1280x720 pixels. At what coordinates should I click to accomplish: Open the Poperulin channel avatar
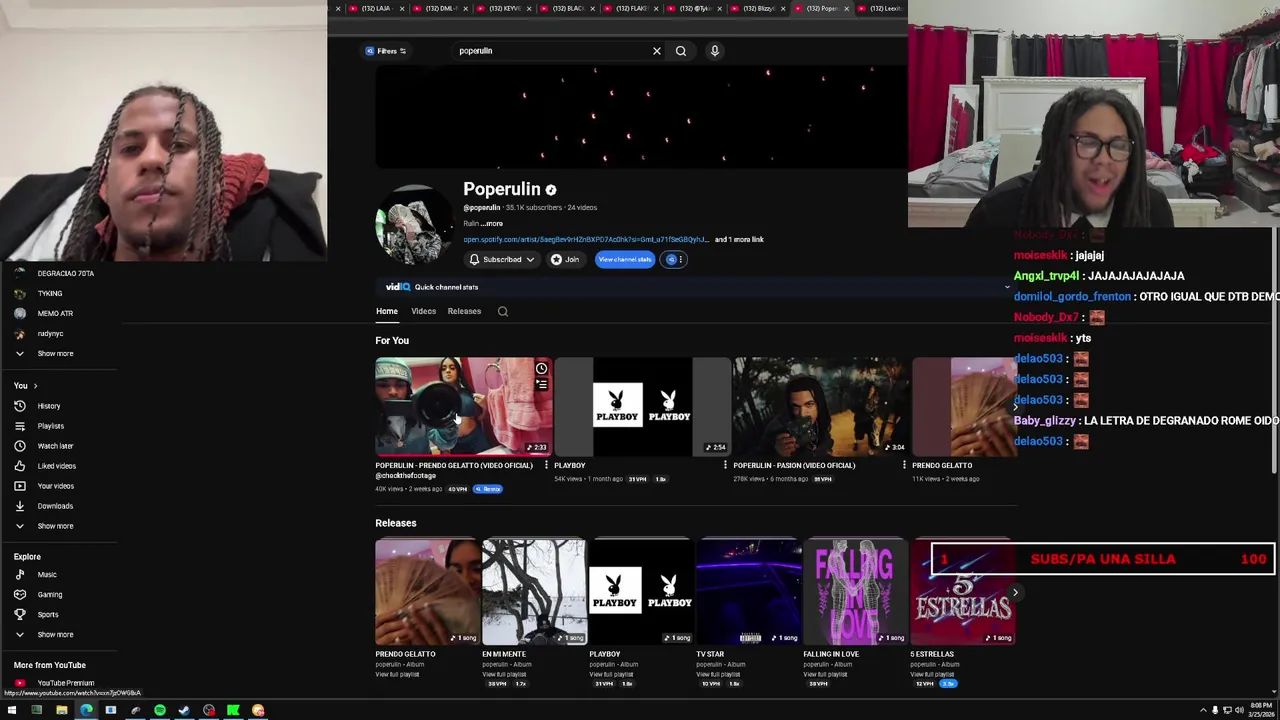[x=414, y=225]
